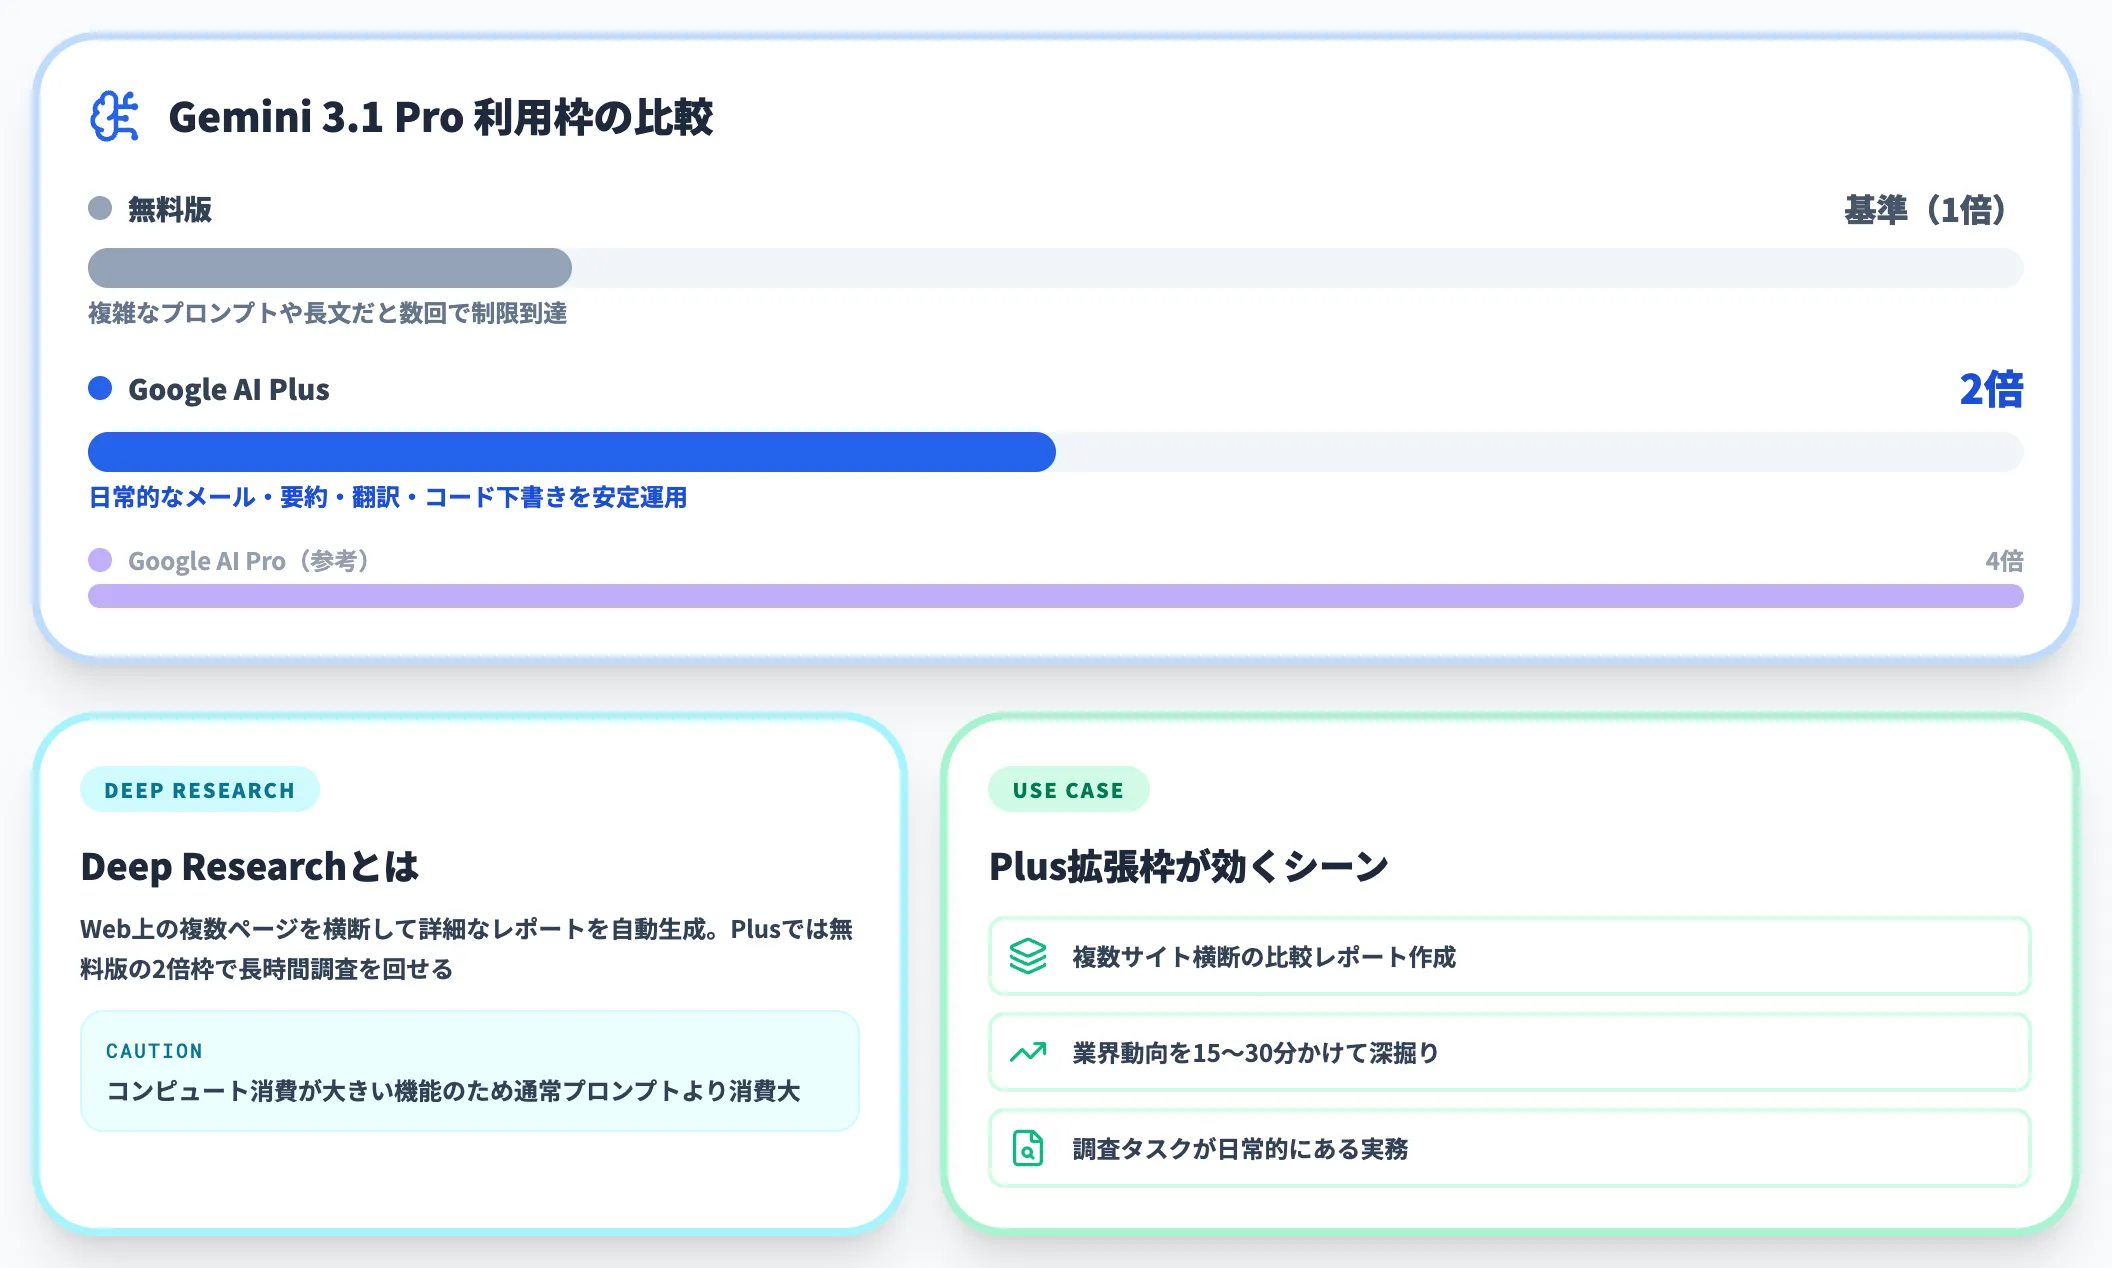Click the Deep Researchとは heading
Screen dimensions: 2112x1268
(x=250, y=866)
